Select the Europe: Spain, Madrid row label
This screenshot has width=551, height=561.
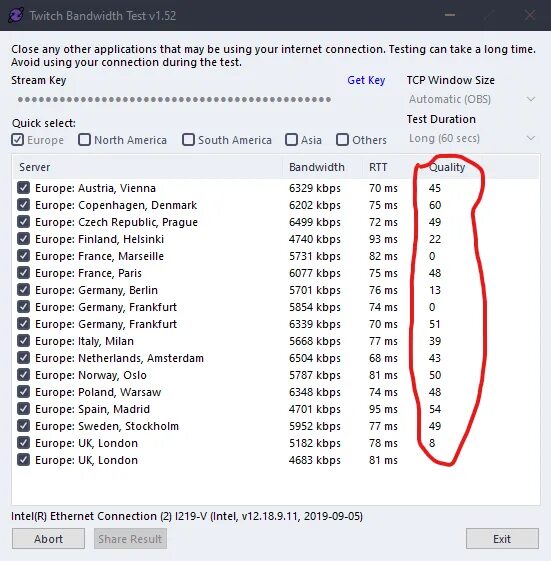pyautogui.click(x=92, y=409)
